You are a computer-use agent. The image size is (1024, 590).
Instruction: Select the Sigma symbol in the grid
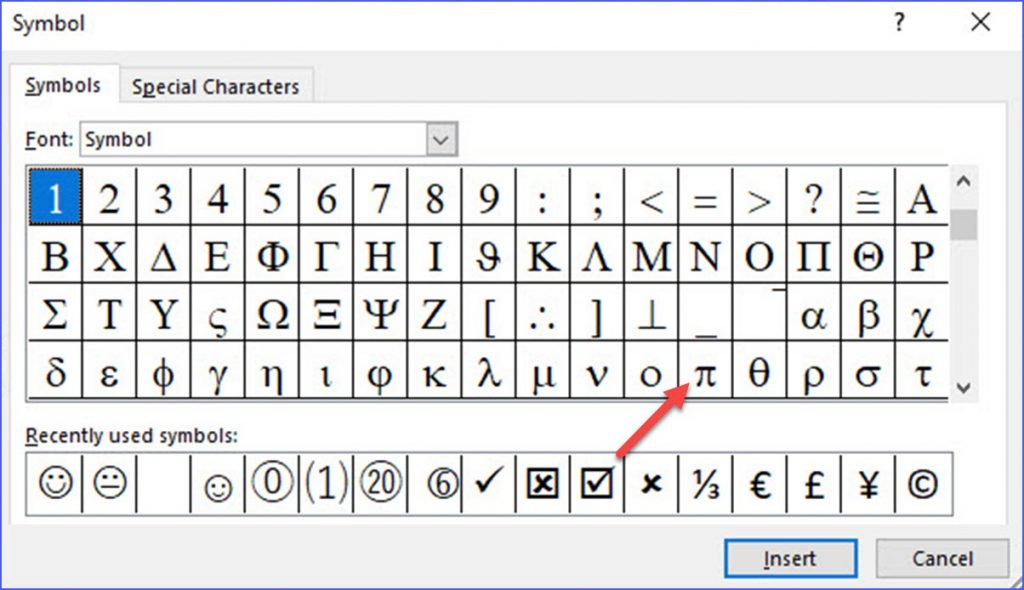click(55, 313)
